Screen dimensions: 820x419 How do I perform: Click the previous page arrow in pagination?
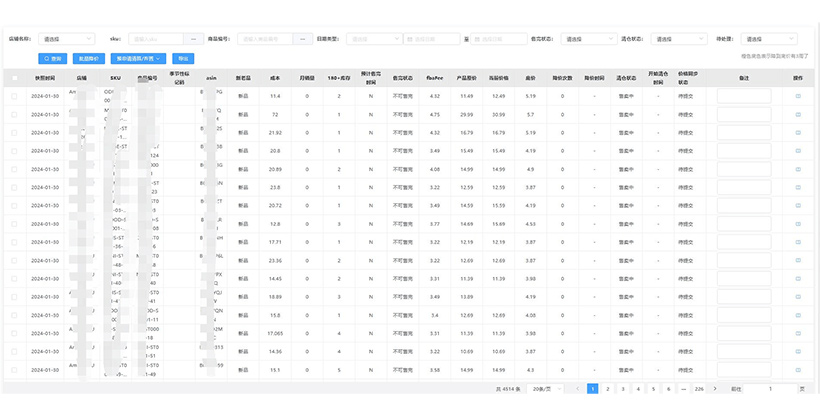(x=577, y=388)
